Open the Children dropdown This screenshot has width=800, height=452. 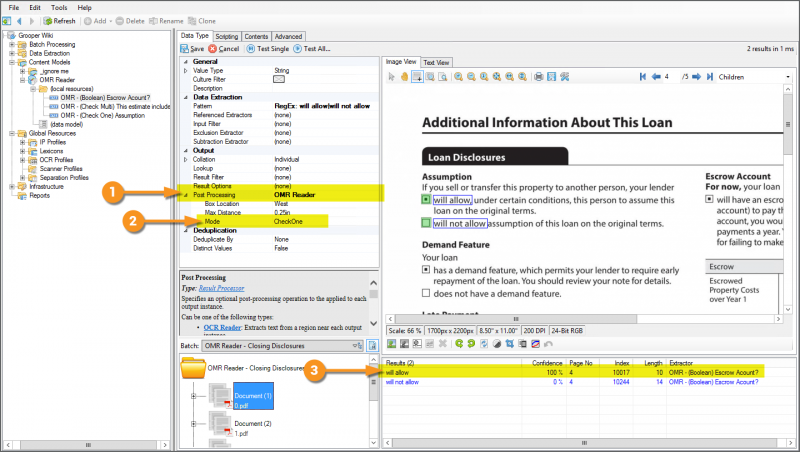click(x=753, y=76)
